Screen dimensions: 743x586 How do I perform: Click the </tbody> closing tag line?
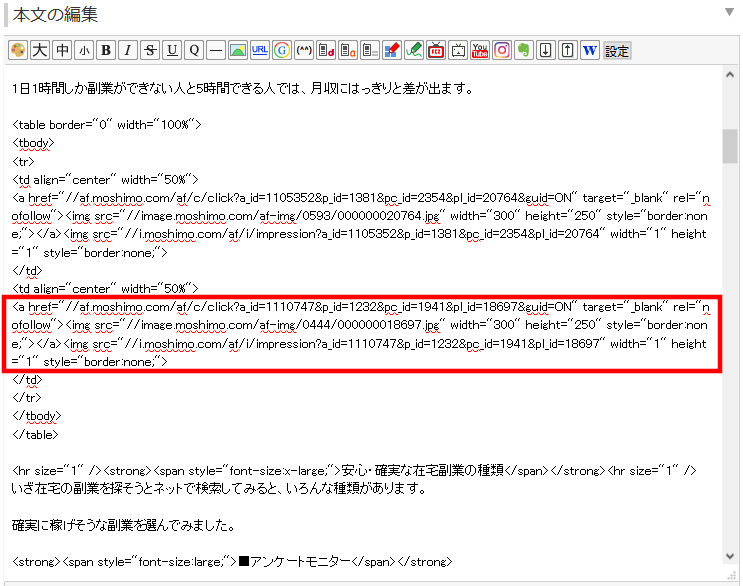coord(36,416)
